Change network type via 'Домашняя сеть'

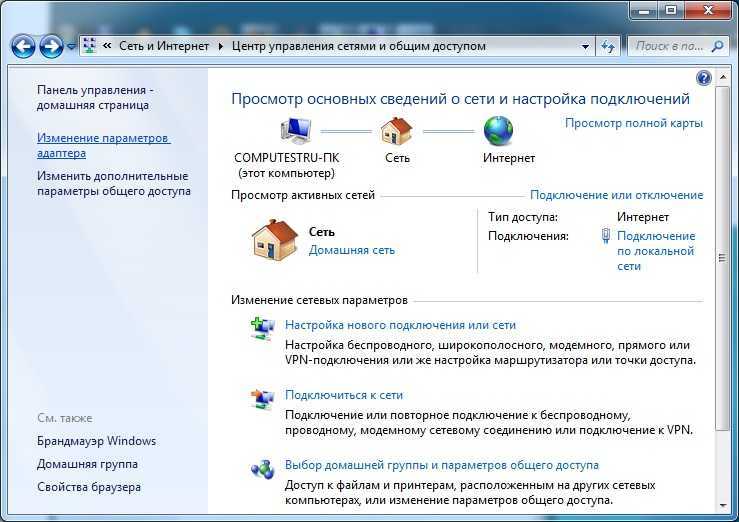[x=352, y=250]
